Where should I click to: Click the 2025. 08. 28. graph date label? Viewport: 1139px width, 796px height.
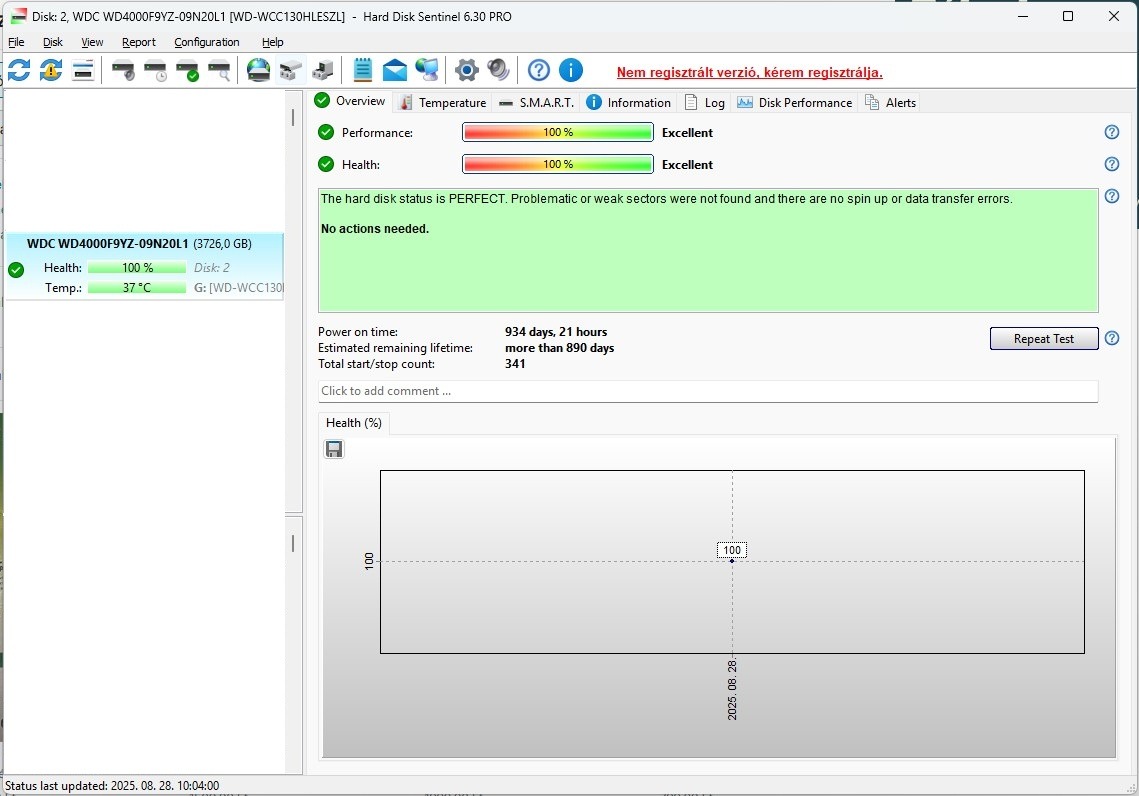tap(732, 690)
